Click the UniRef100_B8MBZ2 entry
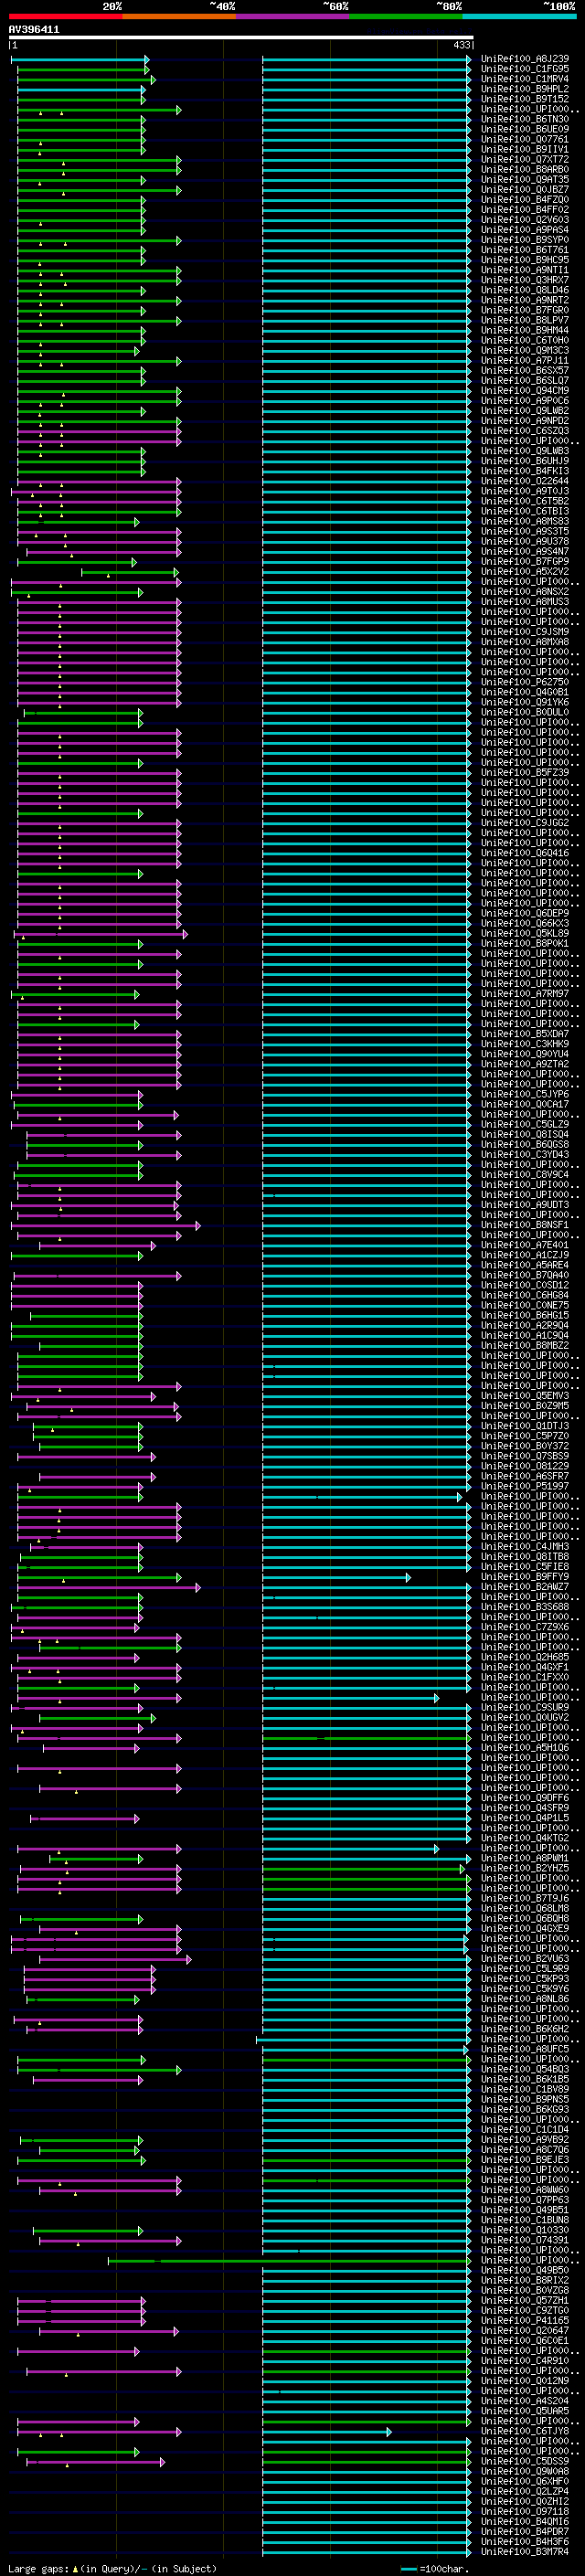 [x=525, y=1345]
